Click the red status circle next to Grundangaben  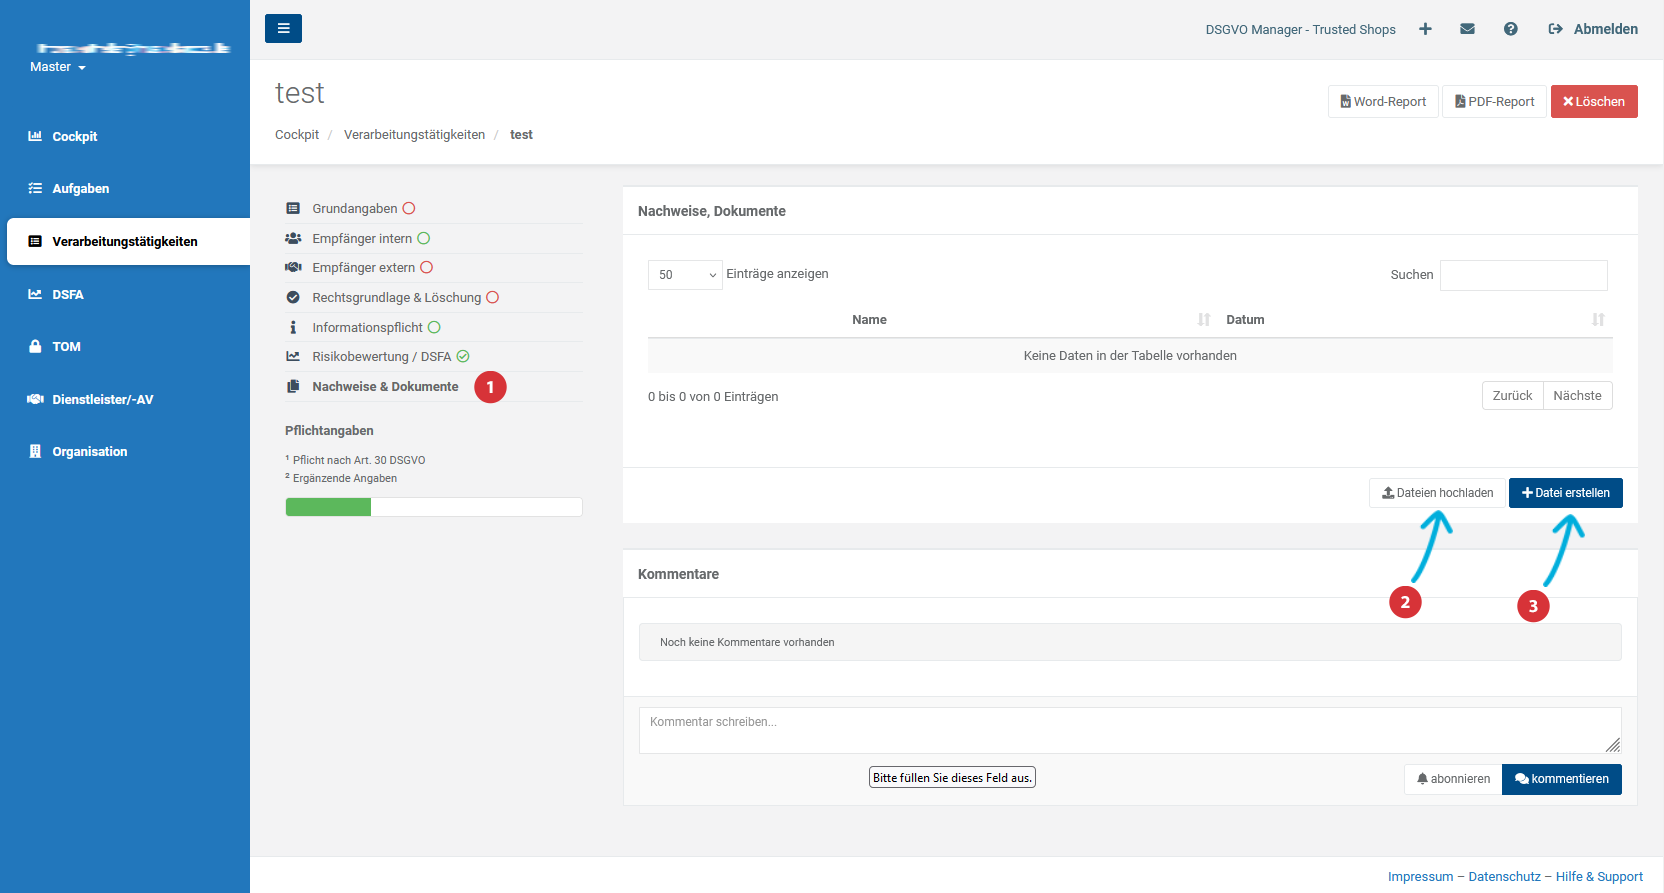click(x=409, y=209)
